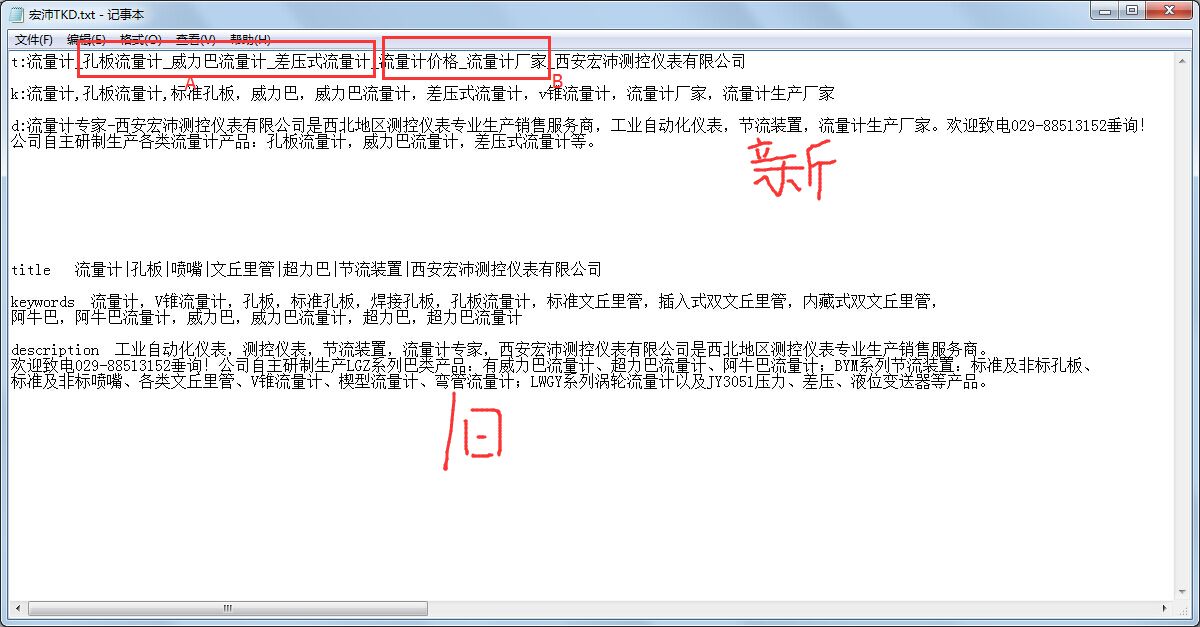Click the window title '宏沛TKD.txt - 记事本'
The width and height of the screenshot is (1200, 627).
86,13
